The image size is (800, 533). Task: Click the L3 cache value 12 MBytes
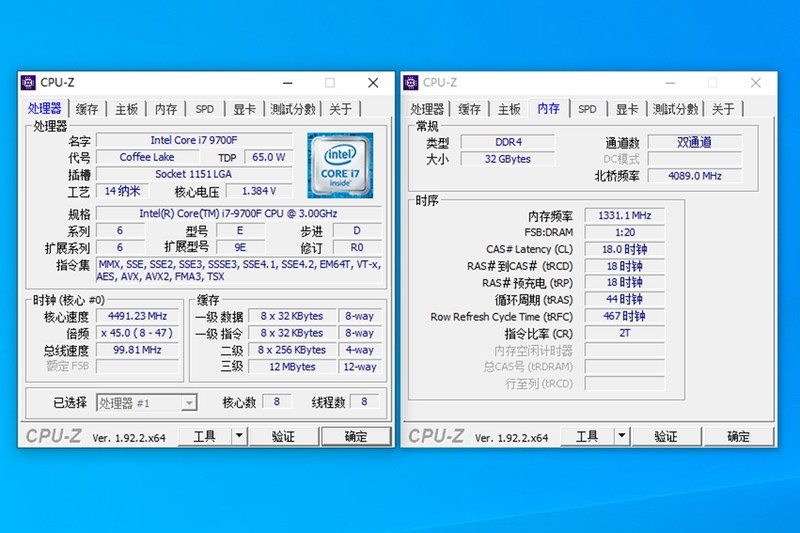(292, 367)
